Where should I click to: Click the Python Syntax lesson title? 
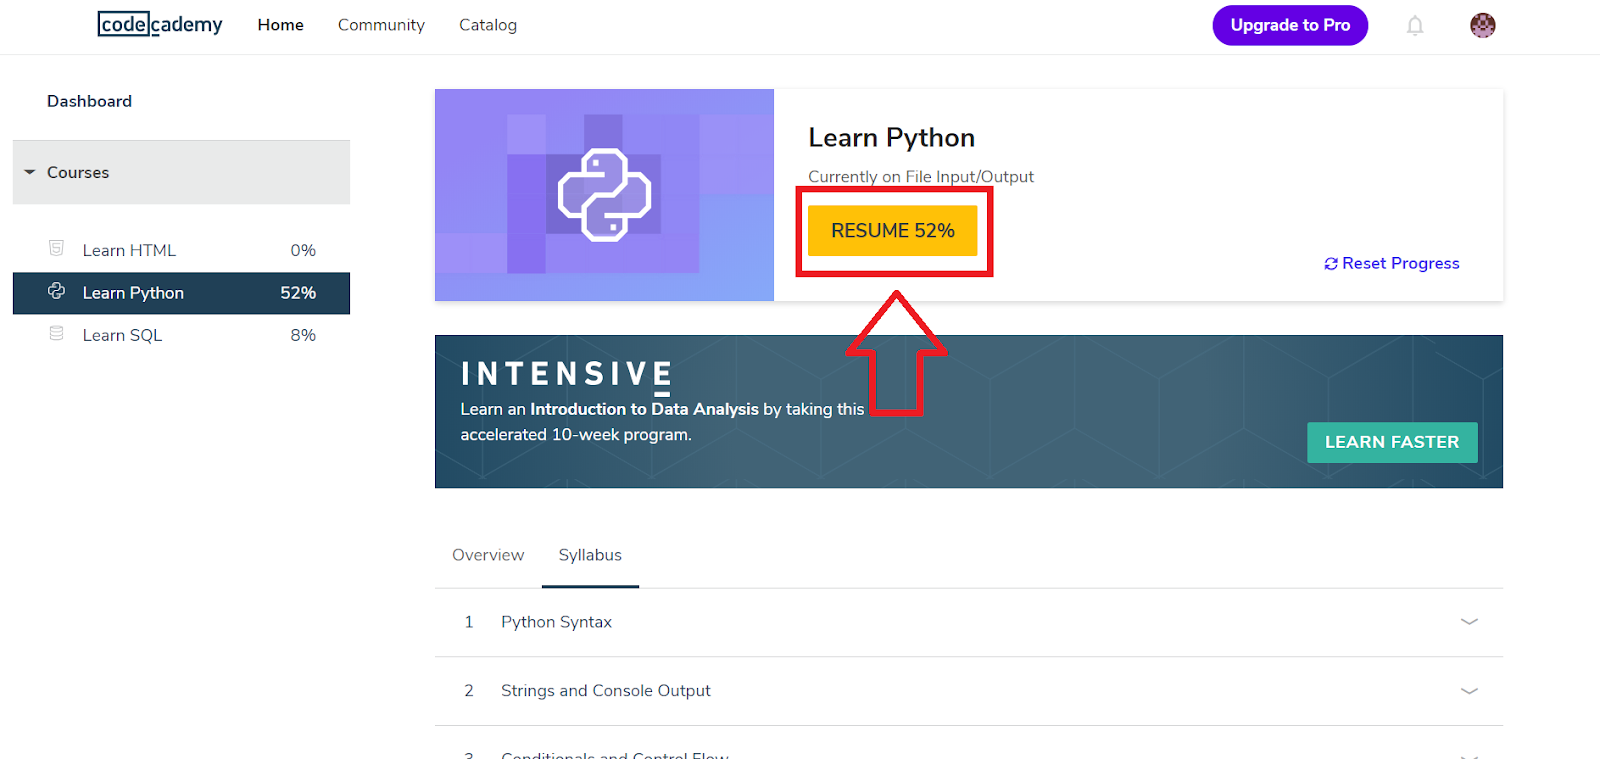(556, 622)
